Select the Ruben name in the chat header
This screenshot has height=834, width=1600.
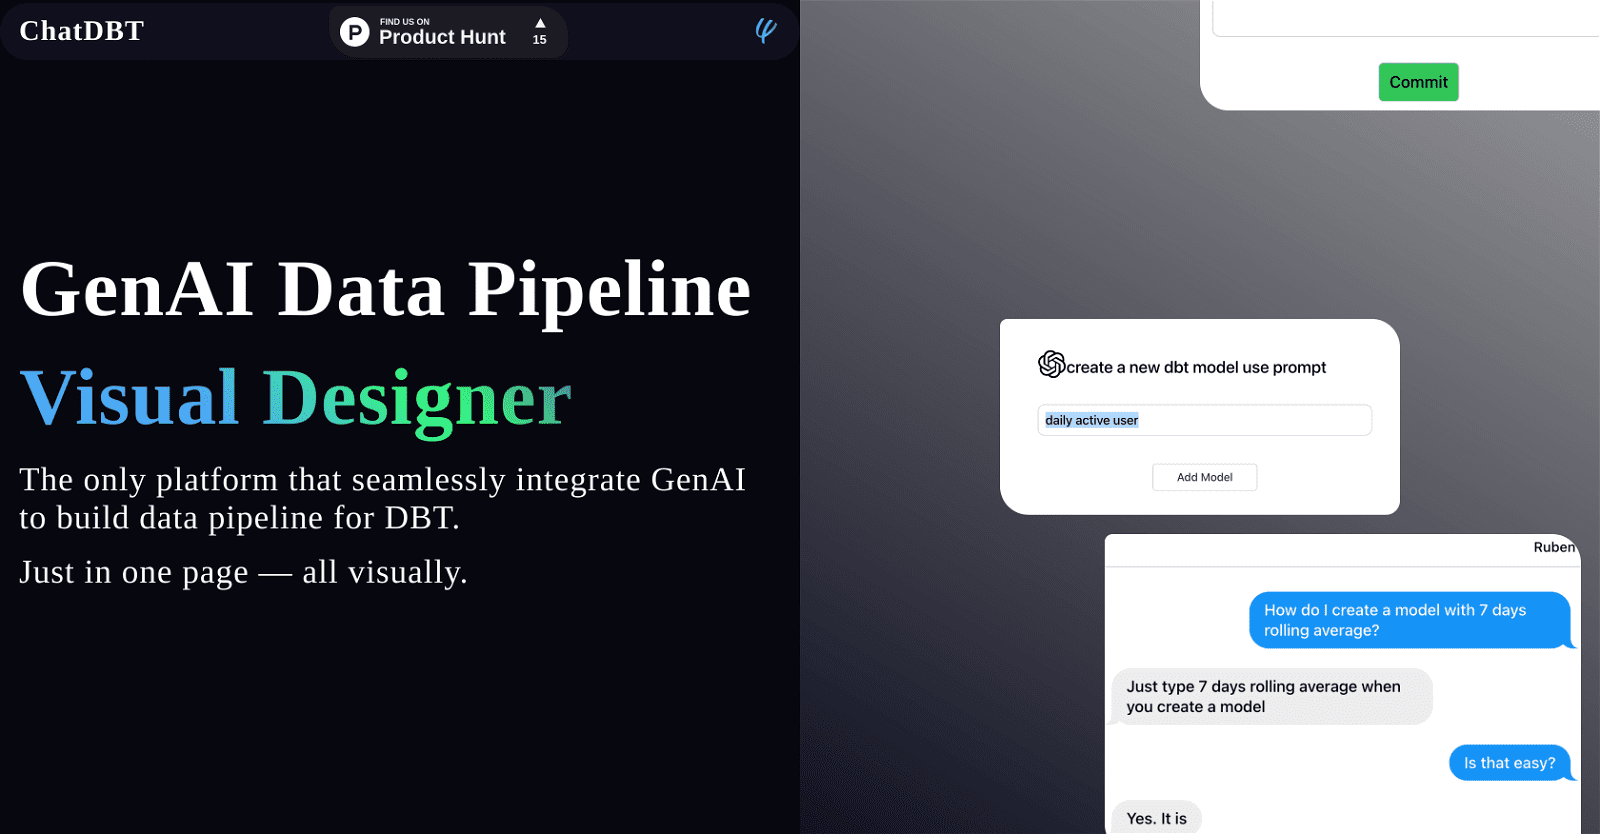tap(1553, 547)
